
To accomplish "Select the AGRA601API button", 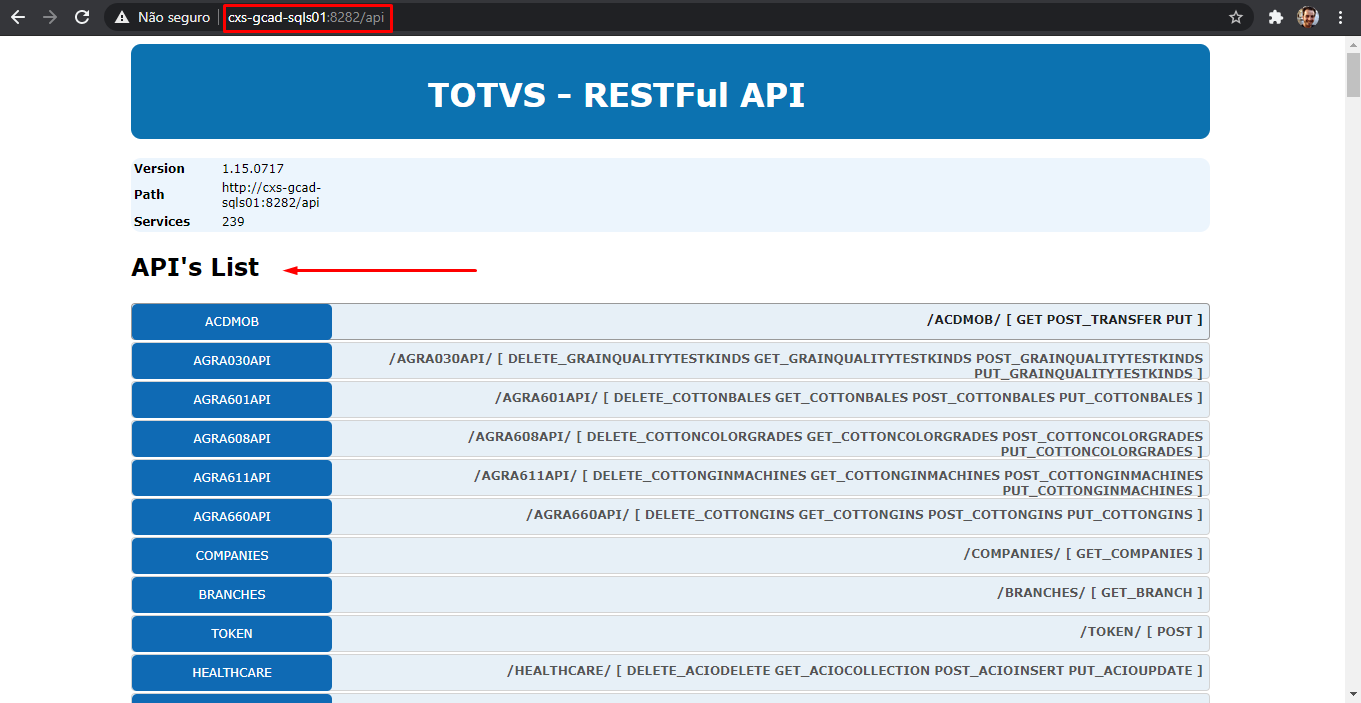I will point(232,400).
